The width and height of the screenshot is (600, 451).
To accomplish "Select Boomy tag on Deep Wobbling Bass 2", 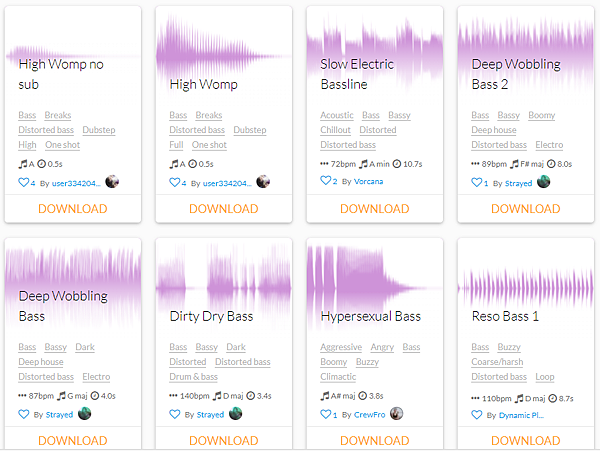I will (x=541, y=115).
